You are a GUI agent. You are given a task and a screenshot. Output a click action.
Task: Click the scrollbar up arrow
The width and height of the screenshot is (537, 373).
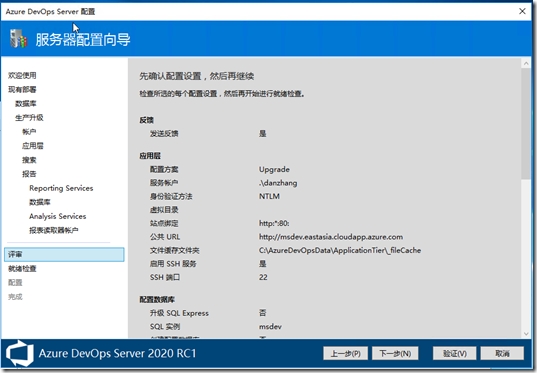526,63
